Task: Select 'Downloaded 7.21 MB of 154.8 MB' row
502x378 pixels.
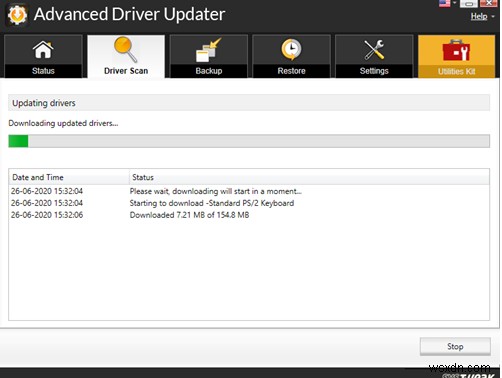Action: [249, 215]
